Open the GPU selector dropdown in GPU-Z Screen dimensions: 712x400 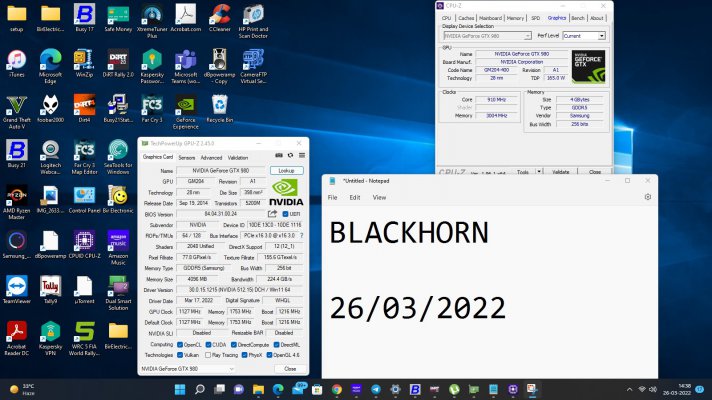tap(188, 369)
